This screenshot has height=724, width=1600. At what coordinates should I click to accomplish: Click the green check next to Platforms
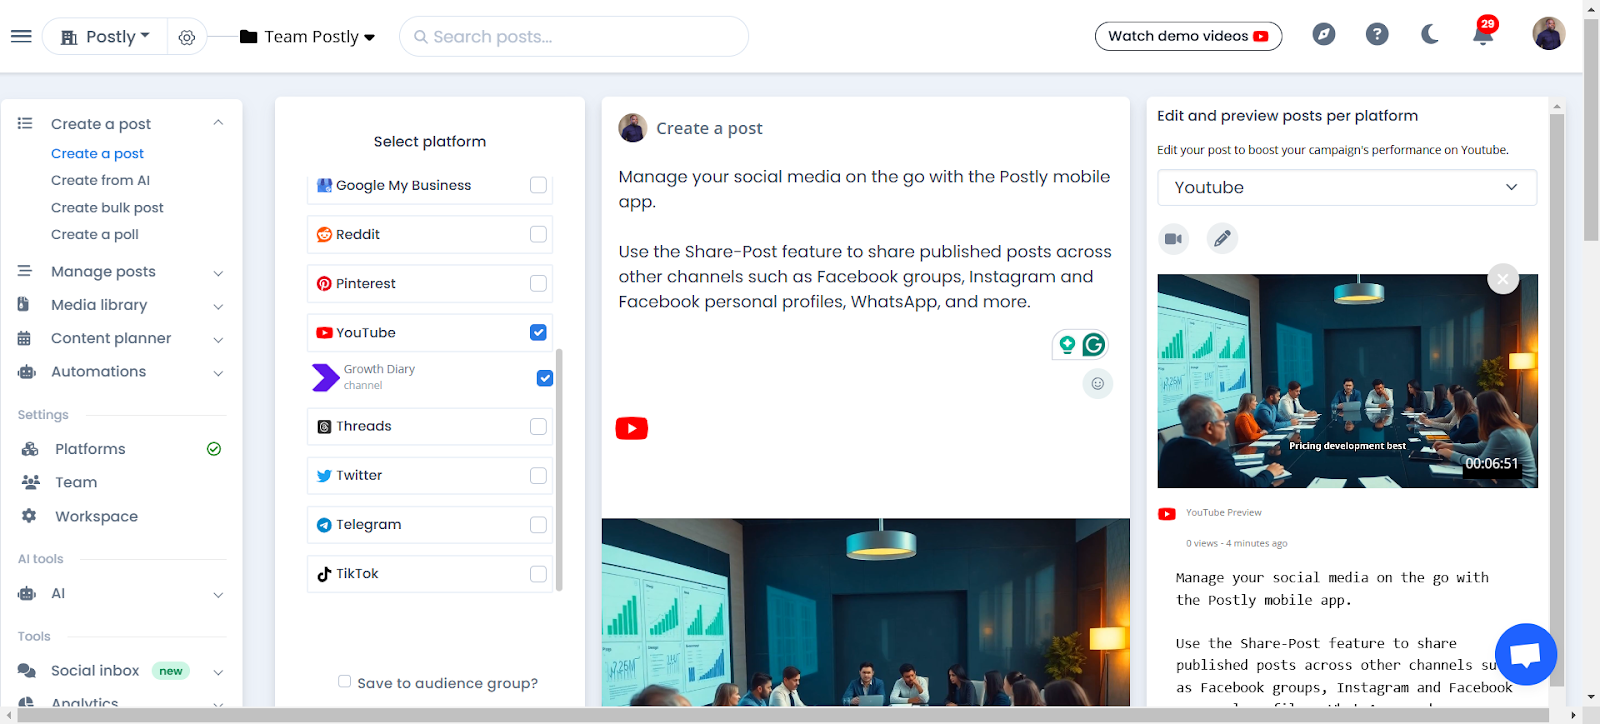tap(214, 449)
